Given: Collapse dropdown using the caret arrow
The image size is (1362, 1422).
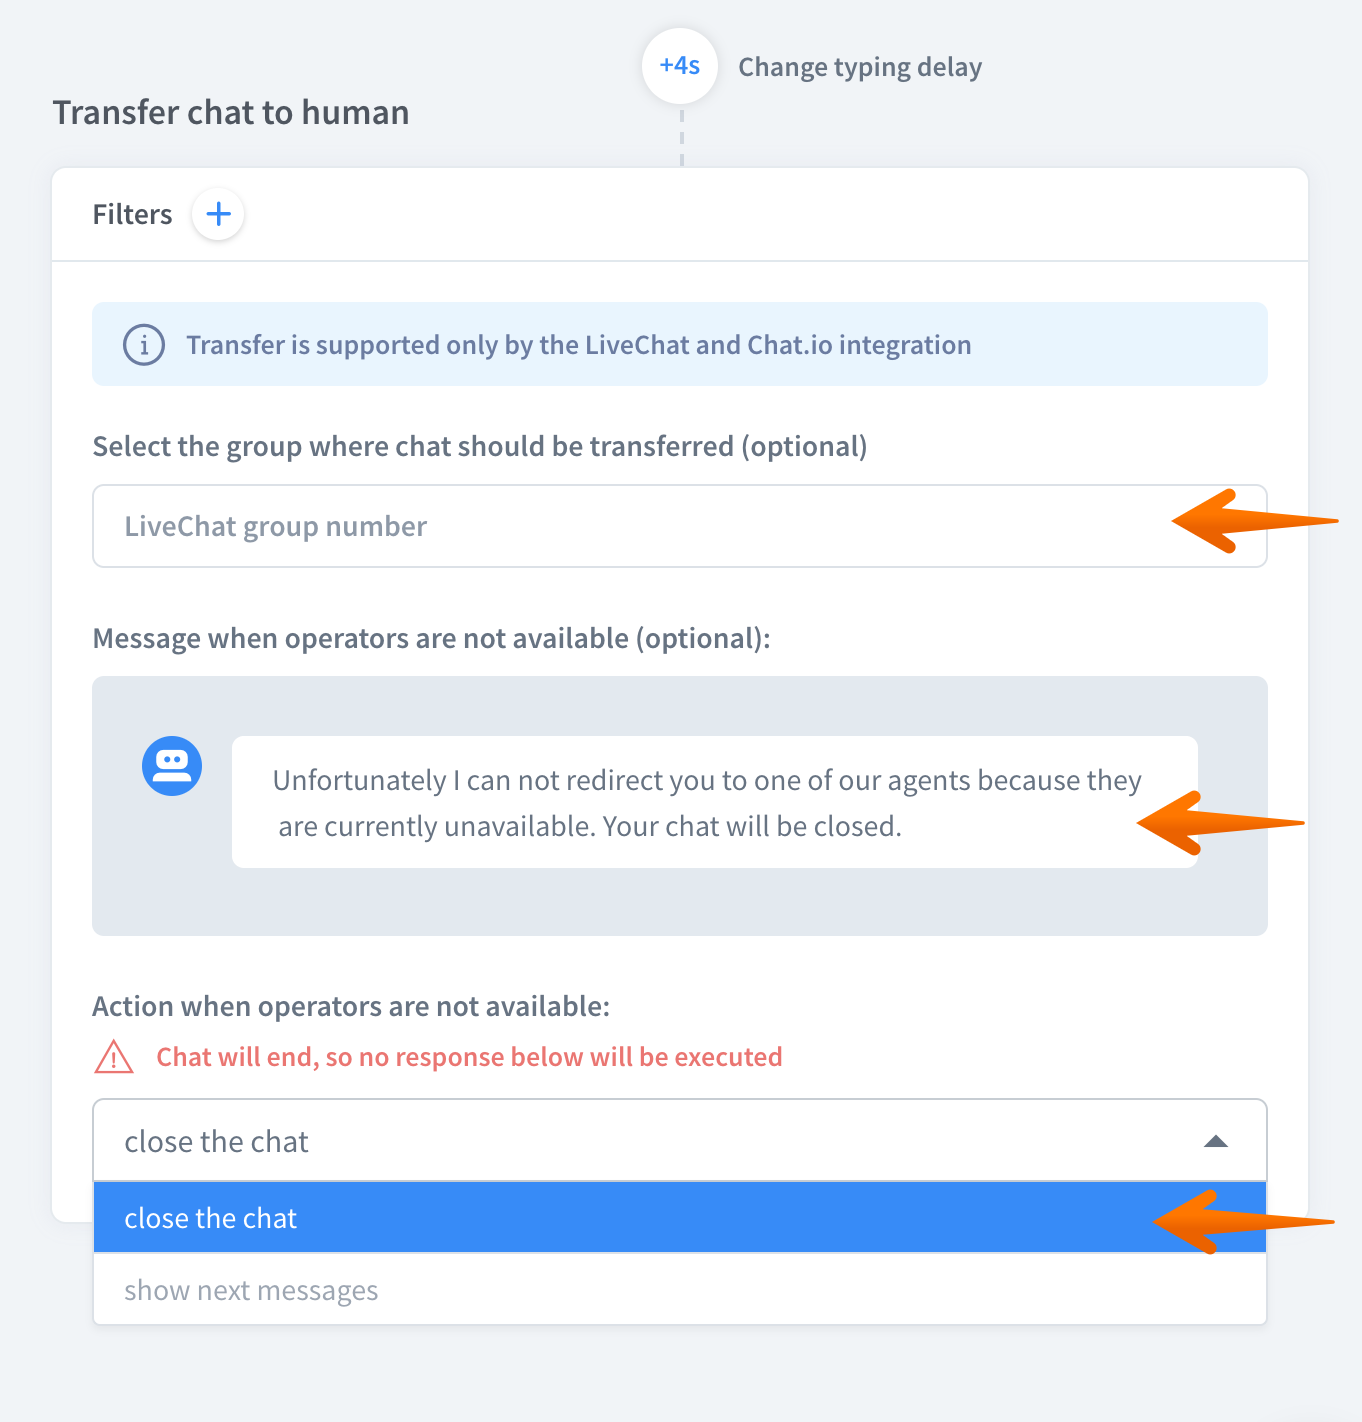Looking at the screenshot, I should (x=1216, y=1141).
